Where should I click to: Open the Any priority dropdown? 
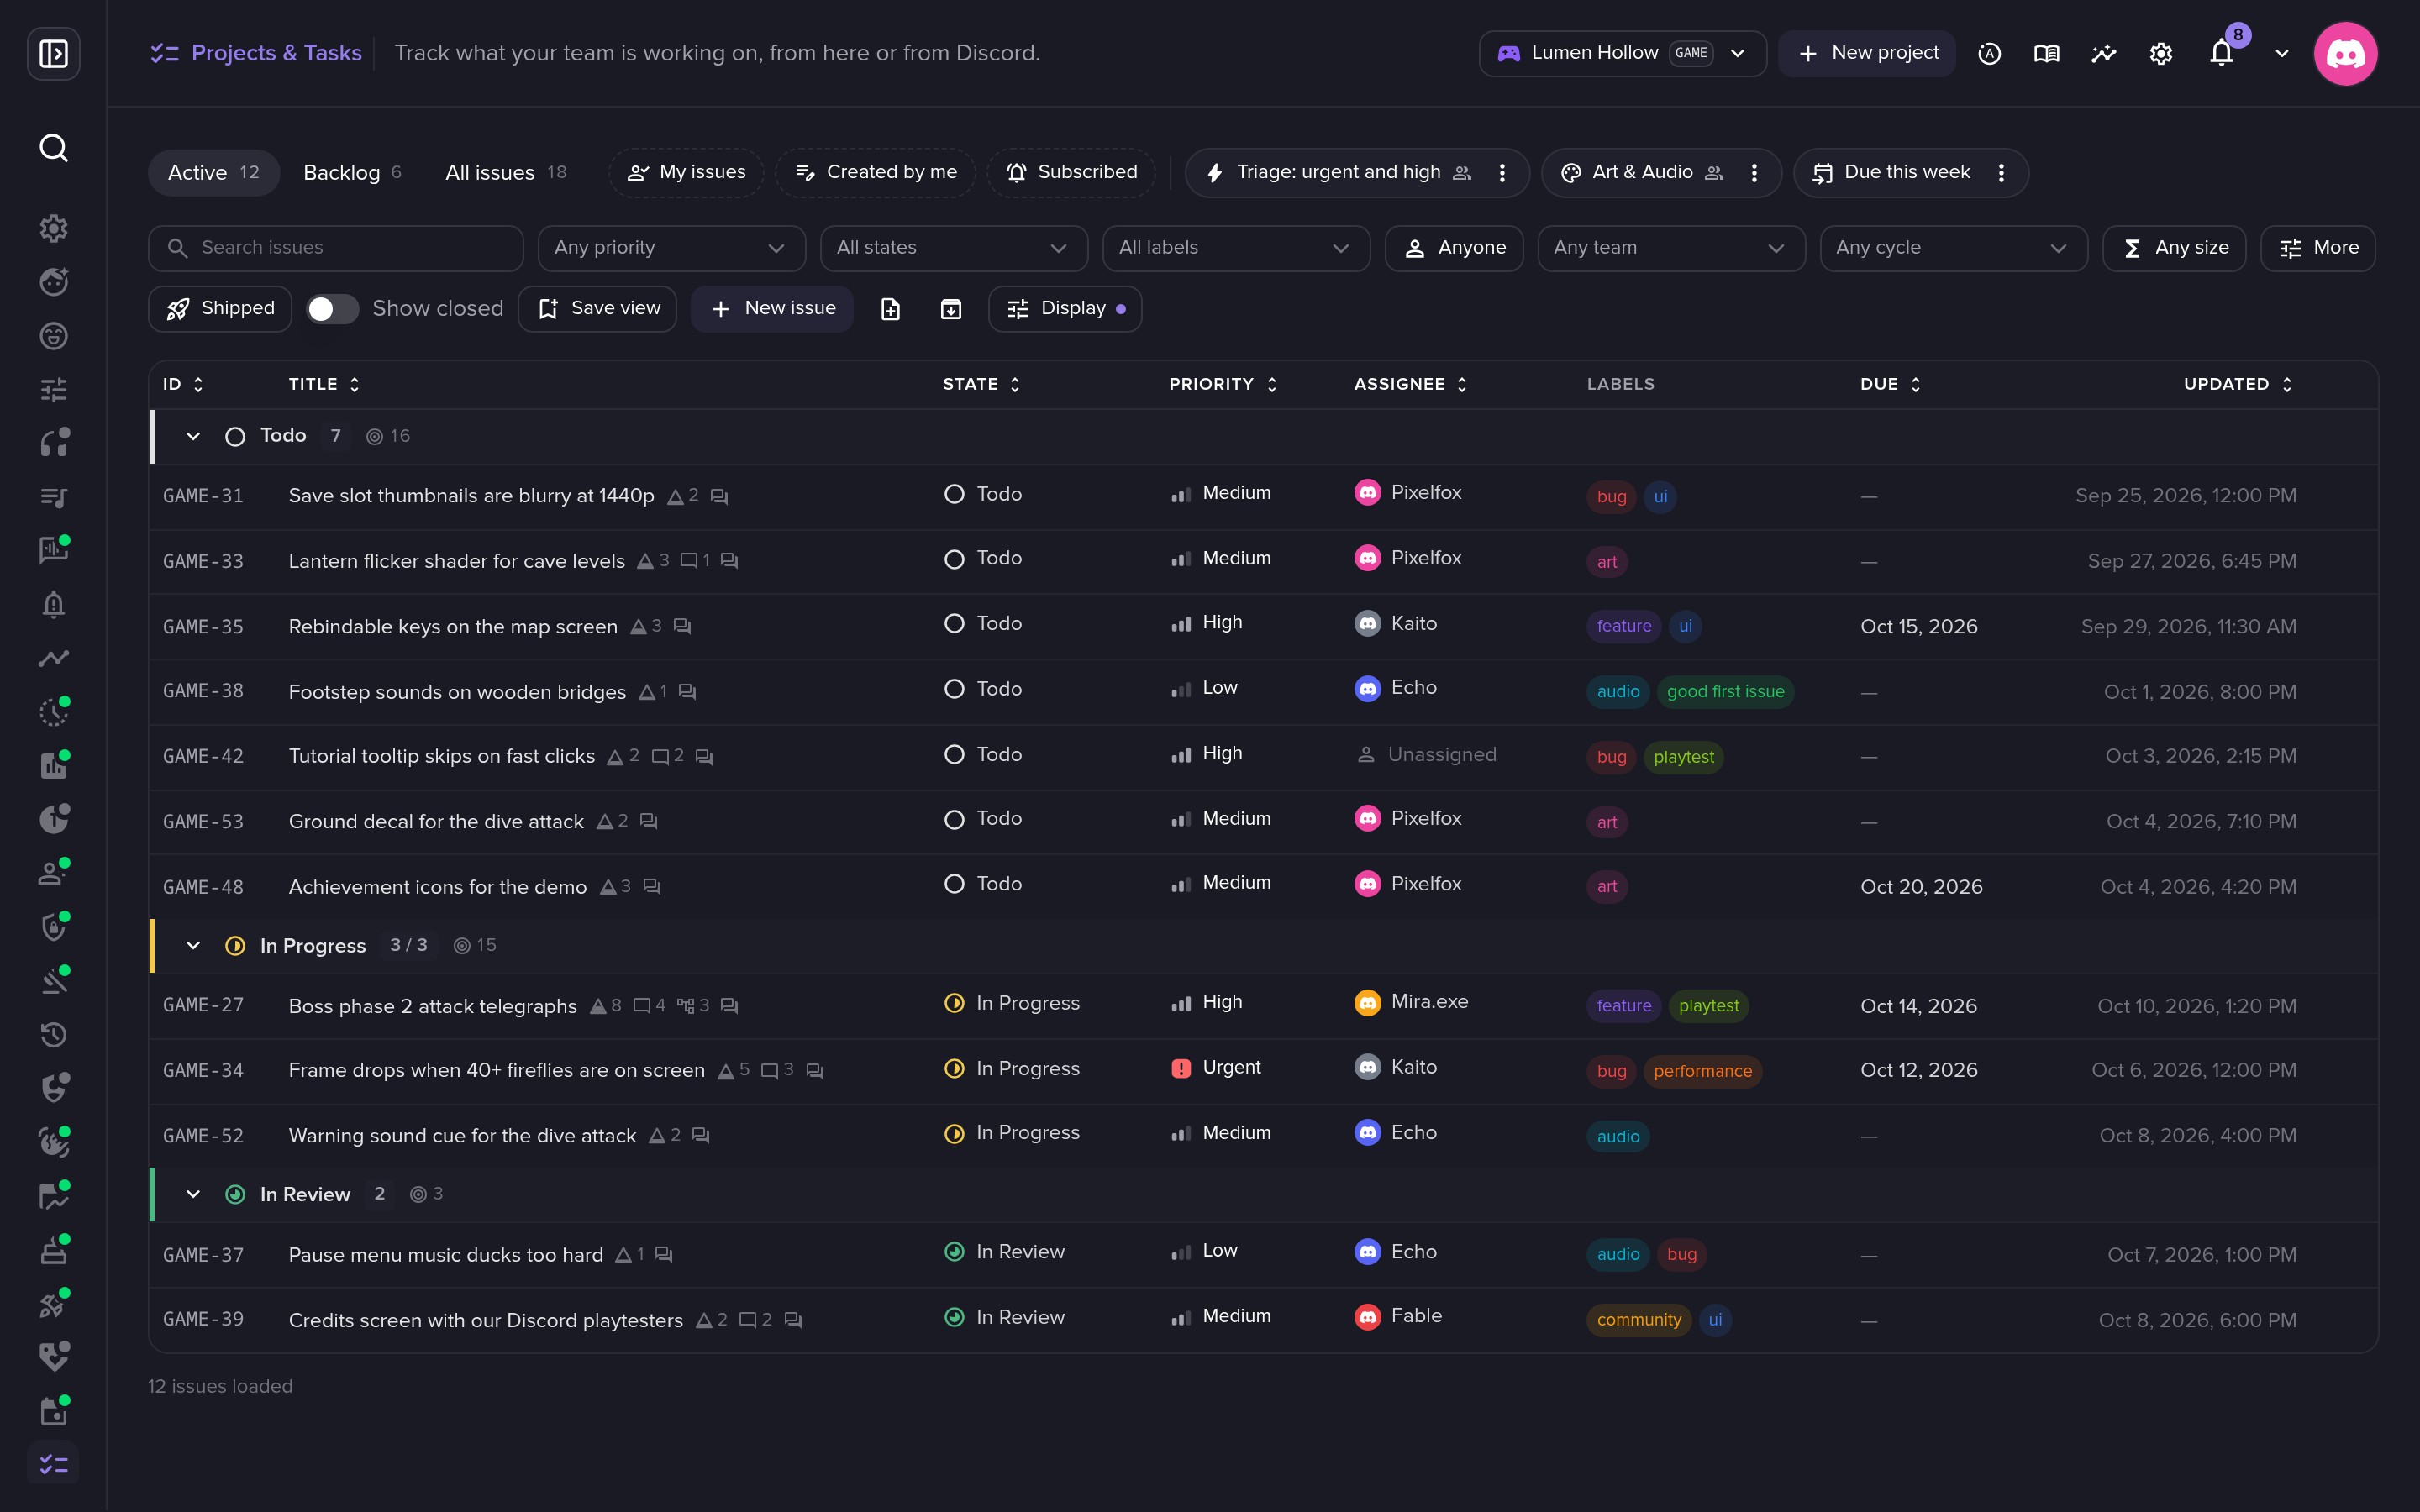[672, 248]
